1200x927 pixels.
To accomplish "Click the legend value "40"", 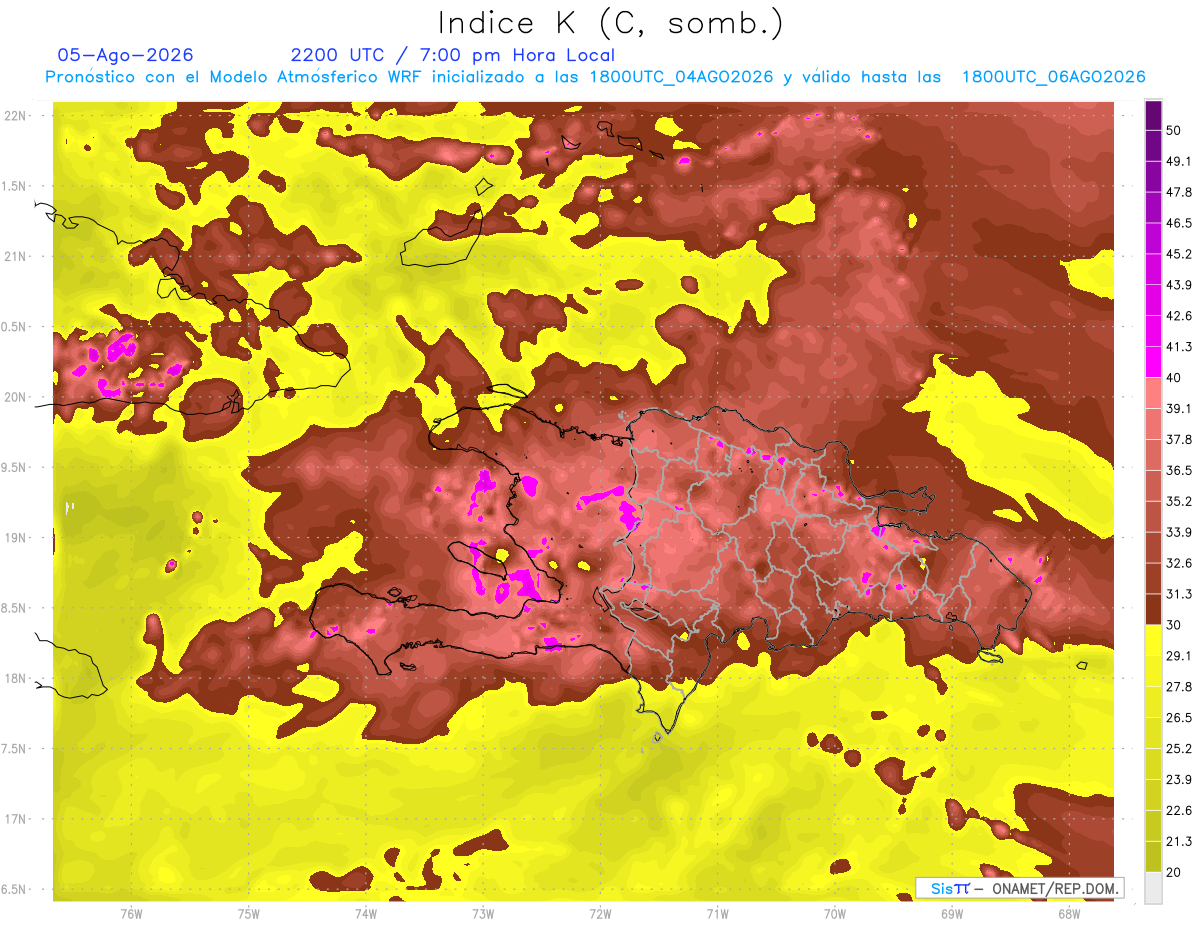I will pyautogui.click(x=1175, y=378).
